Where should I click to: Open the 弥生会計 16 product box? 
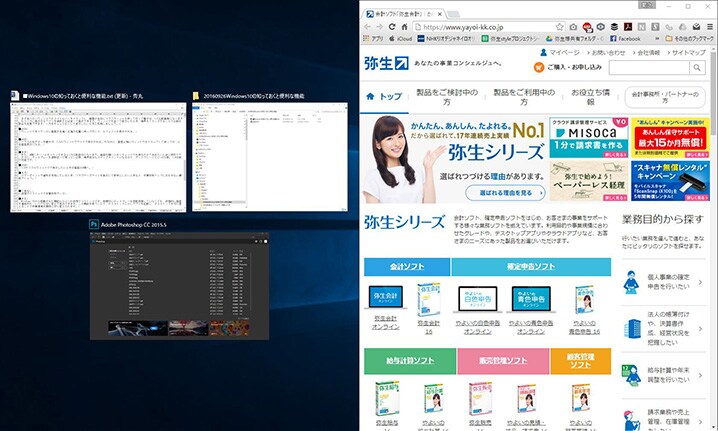429,300
